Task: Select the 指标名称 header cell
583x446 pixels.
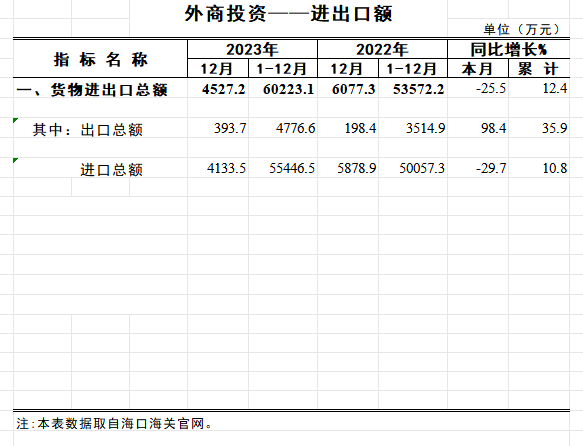Action: pos(100,59)
